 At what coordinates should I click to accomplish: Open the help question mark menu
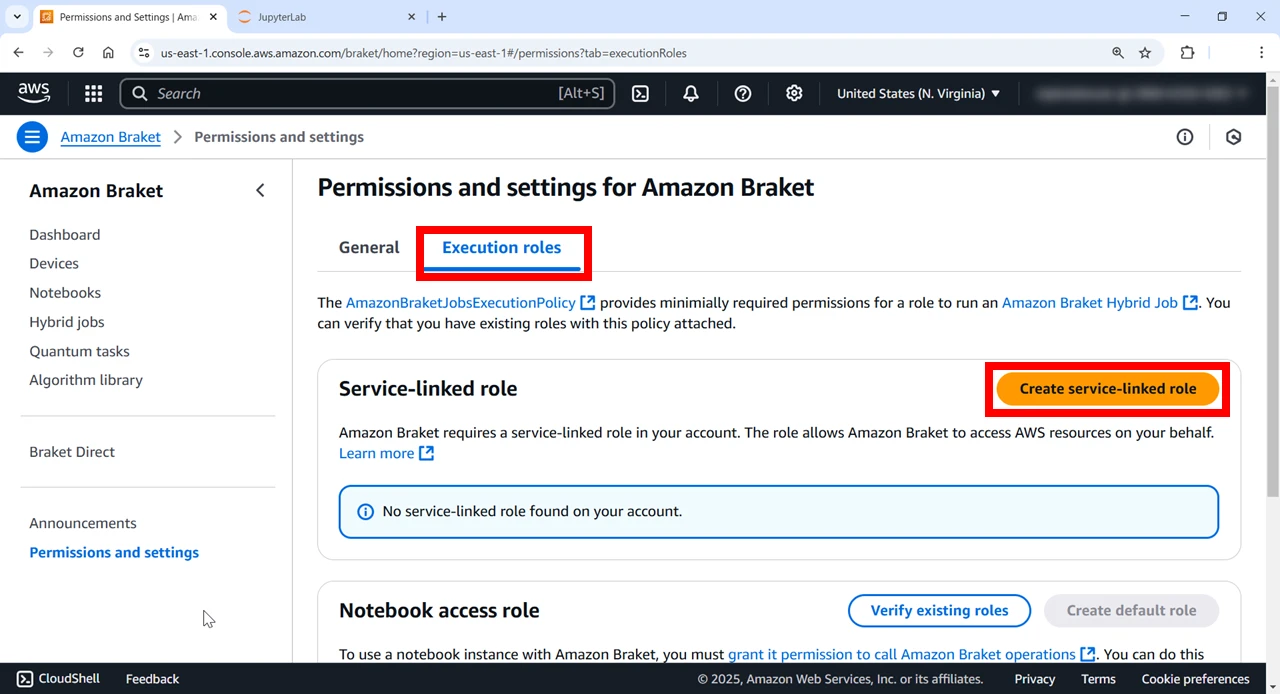(742, 93)
